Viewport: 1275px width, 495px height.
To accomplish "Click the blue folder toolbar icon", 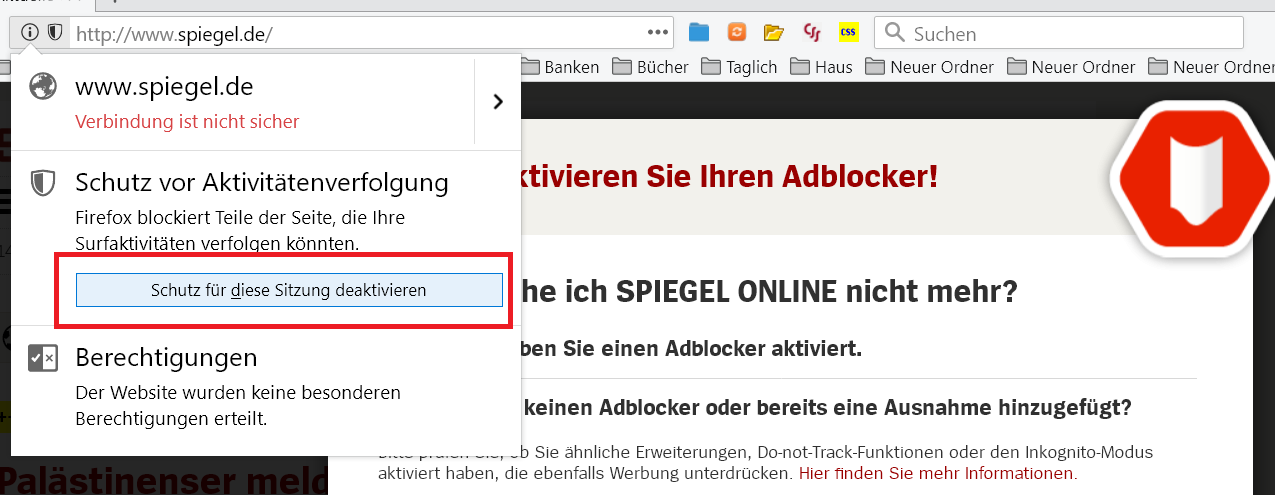I will [699, 33].
